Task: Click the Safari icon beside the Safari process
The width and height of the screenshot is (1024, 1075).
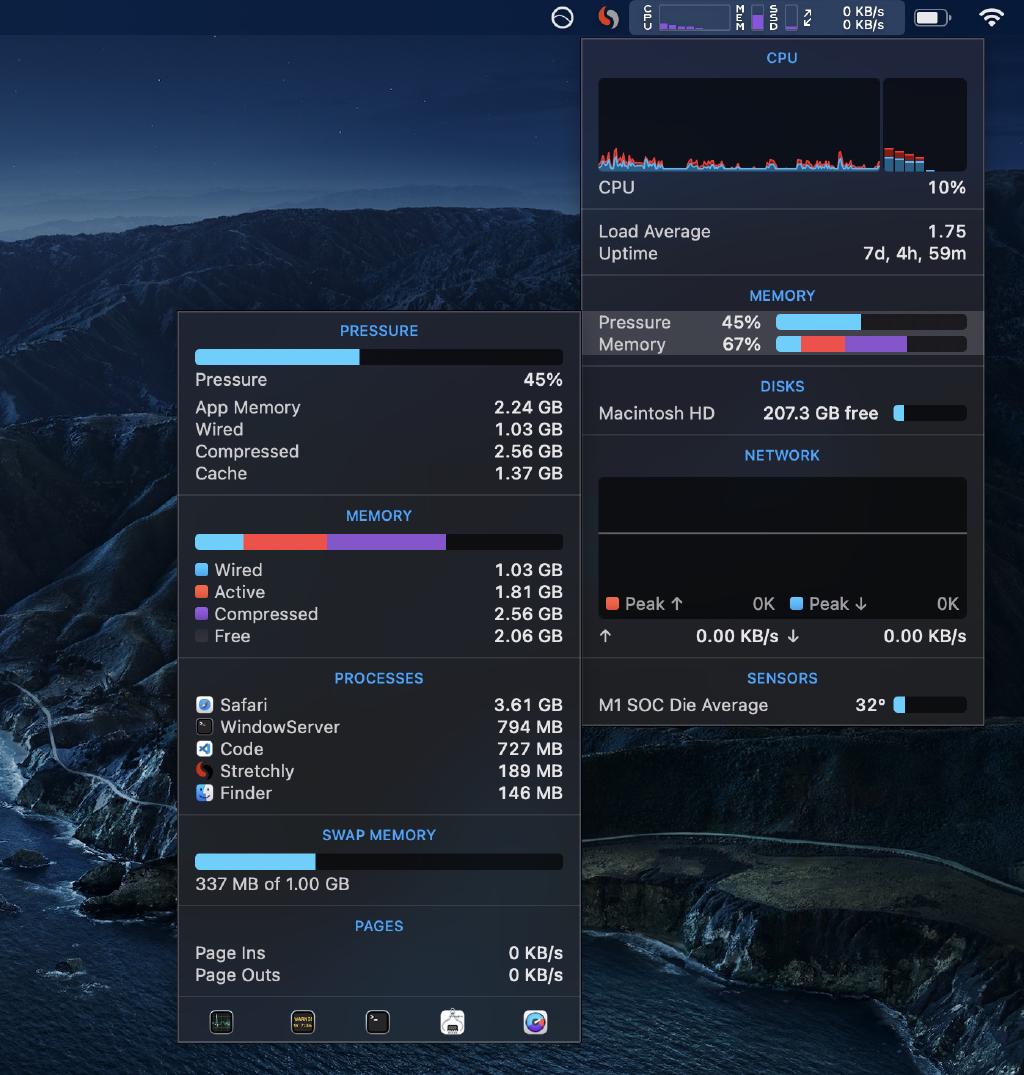Action: tap(205, 705)
